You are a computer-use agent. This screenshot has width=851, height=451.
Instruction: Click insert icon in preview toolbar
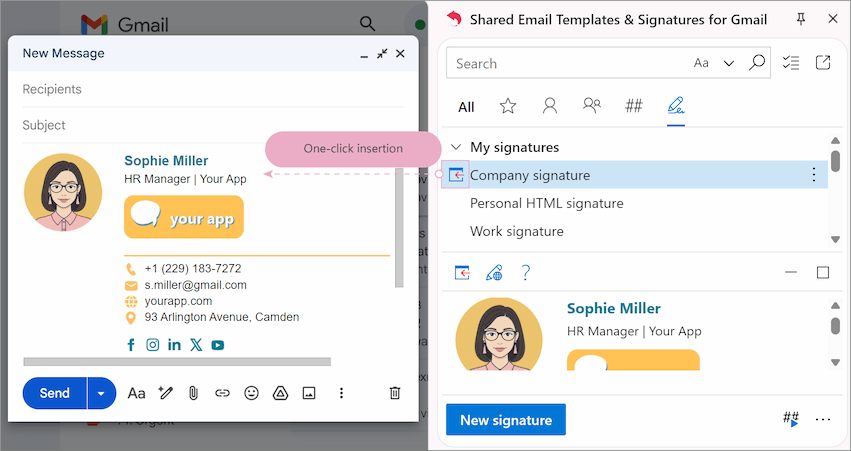(462, 272)
